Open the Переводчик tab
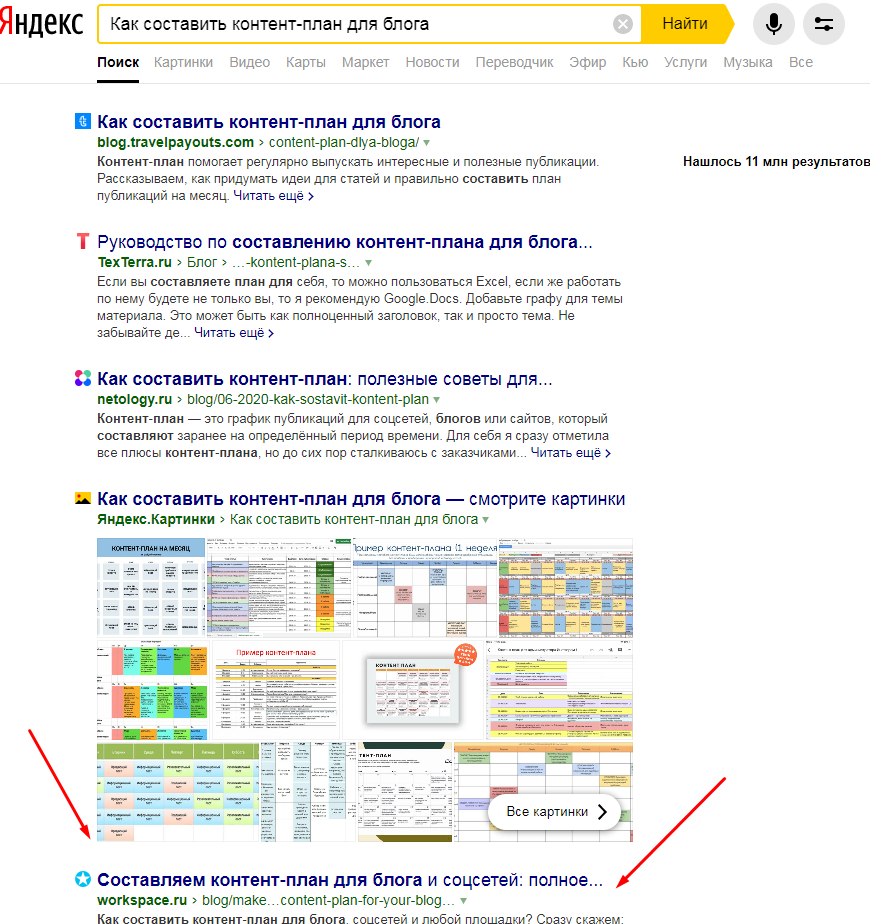The image size is (870, 924). coord(515,62)
